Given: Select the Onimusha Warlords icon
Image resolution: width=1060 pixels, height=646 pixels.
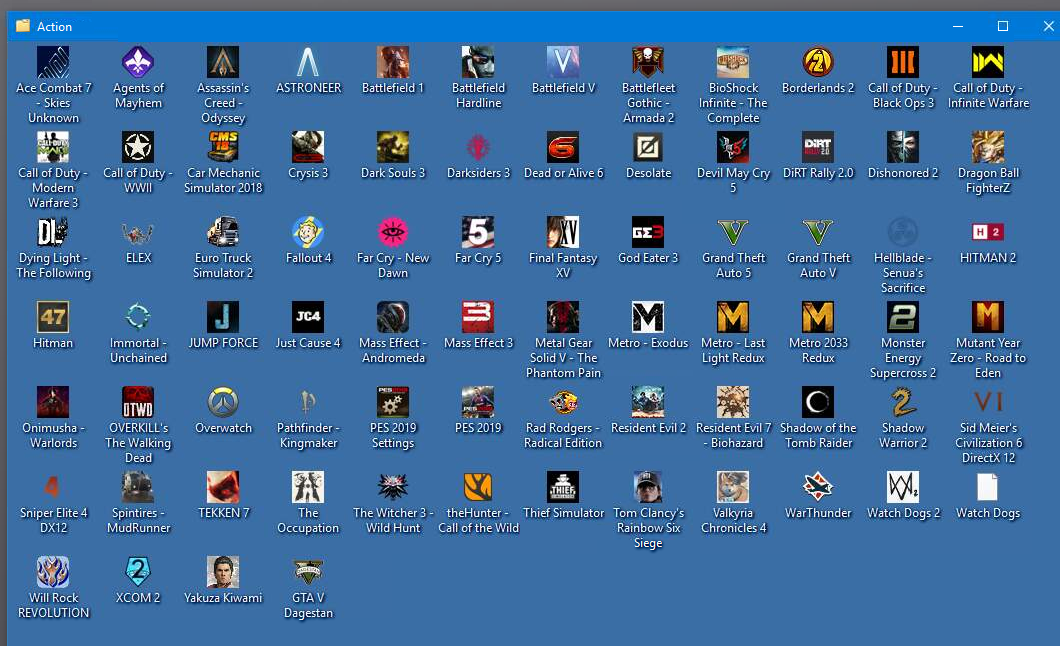Looking at the screenshot, I should 53,403.
